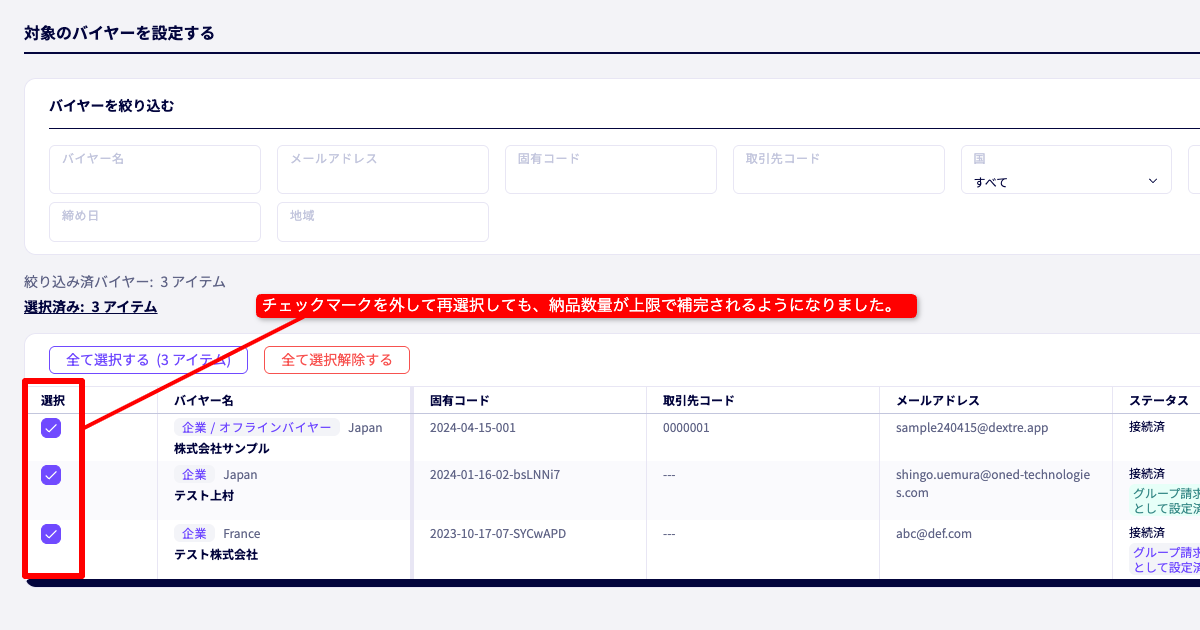Click 取引先コード value 0000001

[x=686, y=428]
